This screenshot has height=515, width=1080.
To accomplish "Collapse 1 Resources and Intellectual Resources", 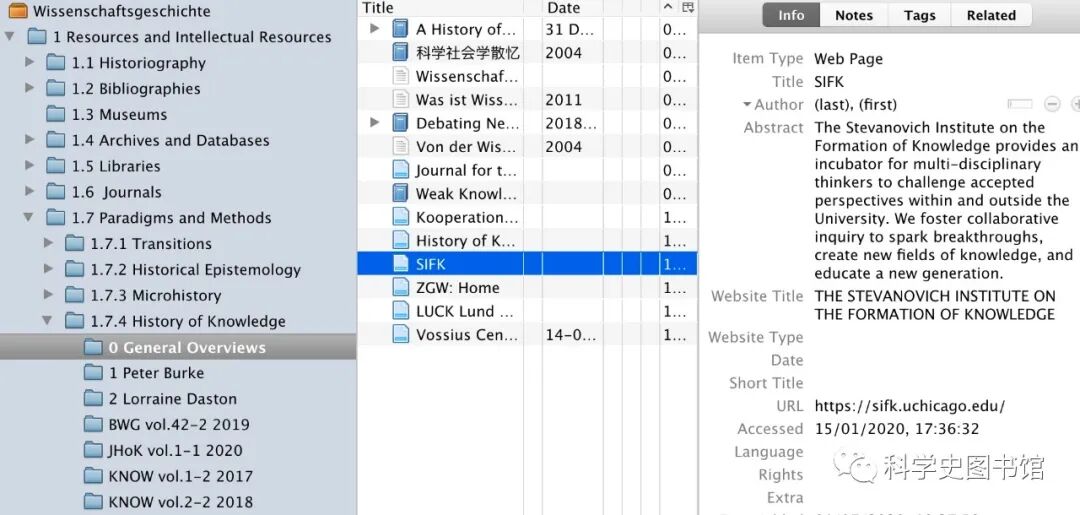I will (x=9, y=36).
